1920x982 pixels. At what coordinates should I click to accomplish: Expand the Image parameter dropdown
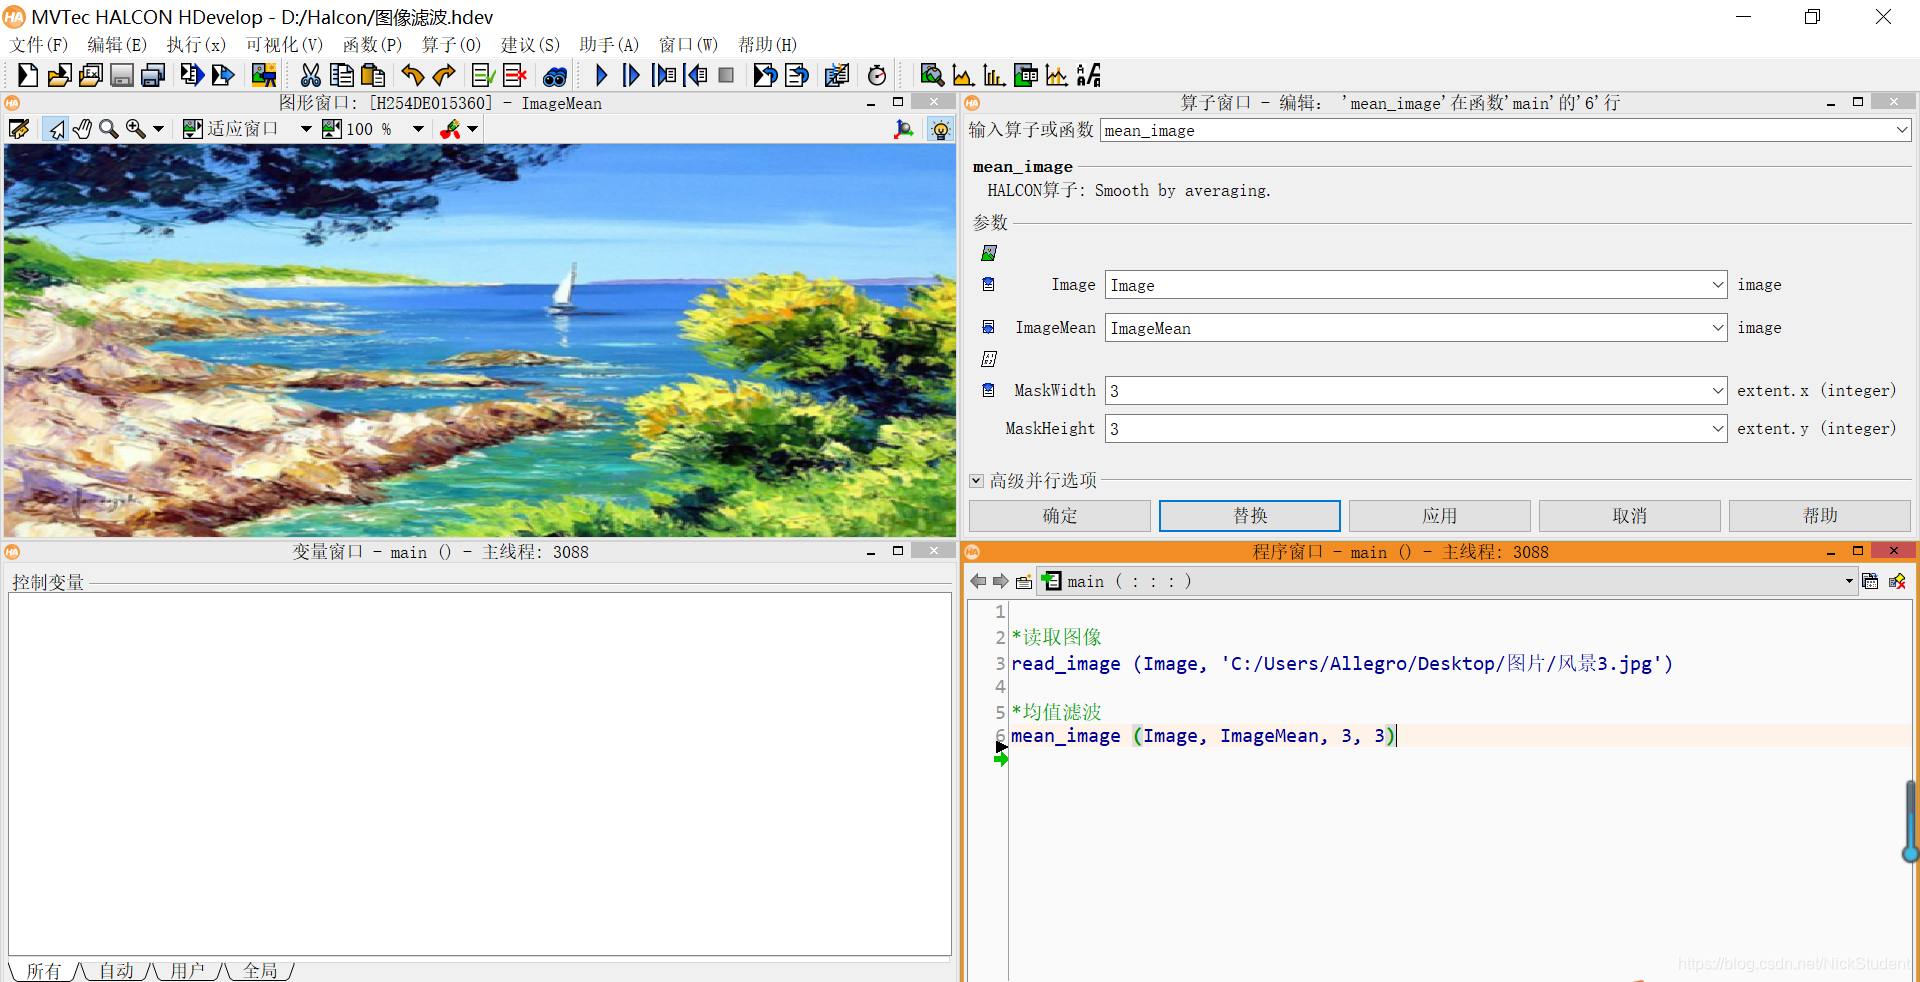(x=1717, y=285)
